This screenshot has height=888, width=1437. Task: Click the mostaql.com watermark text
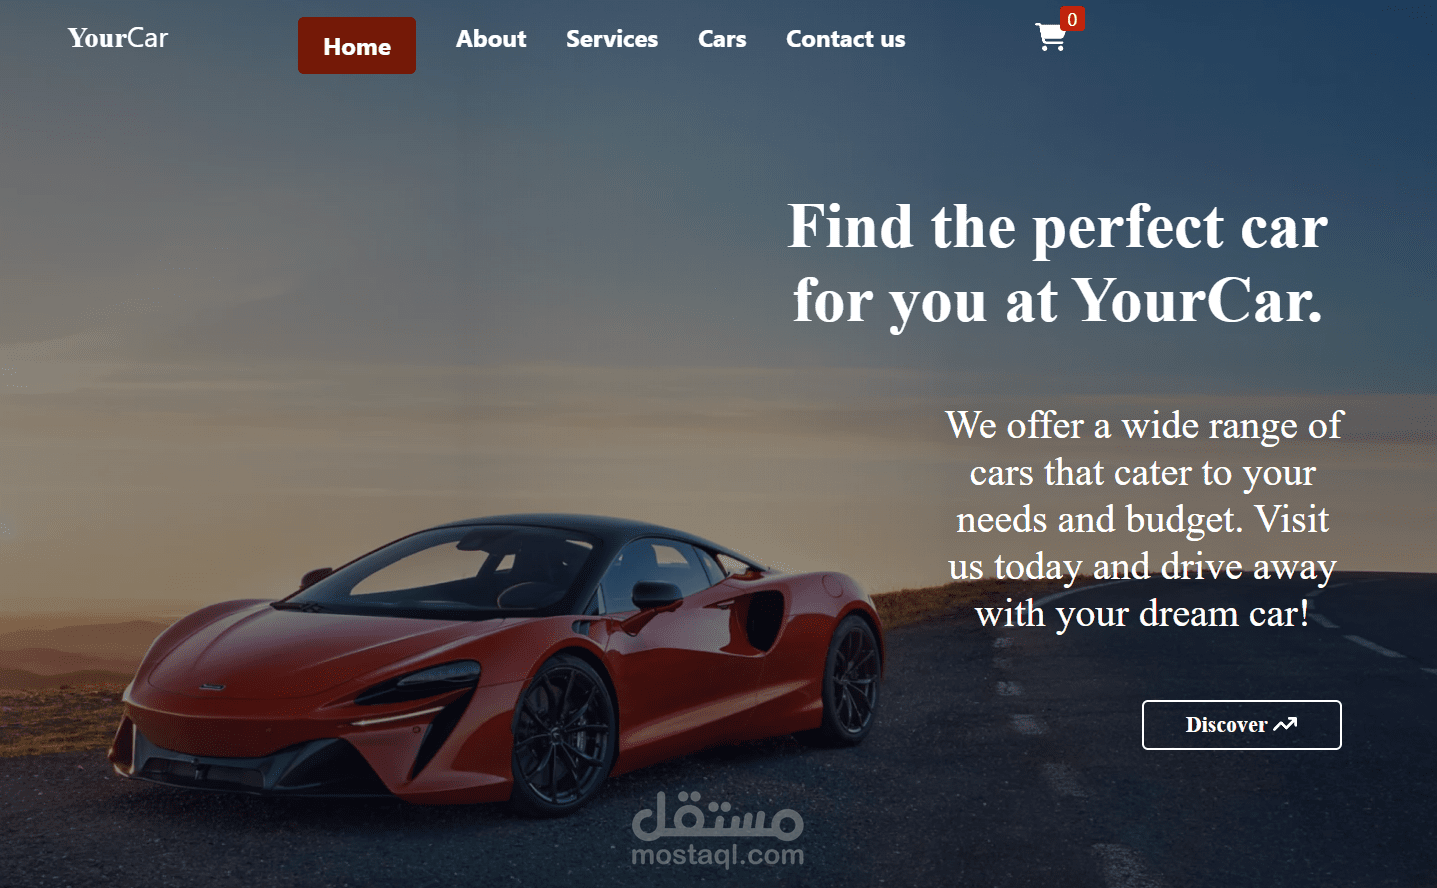pos(717,855)
